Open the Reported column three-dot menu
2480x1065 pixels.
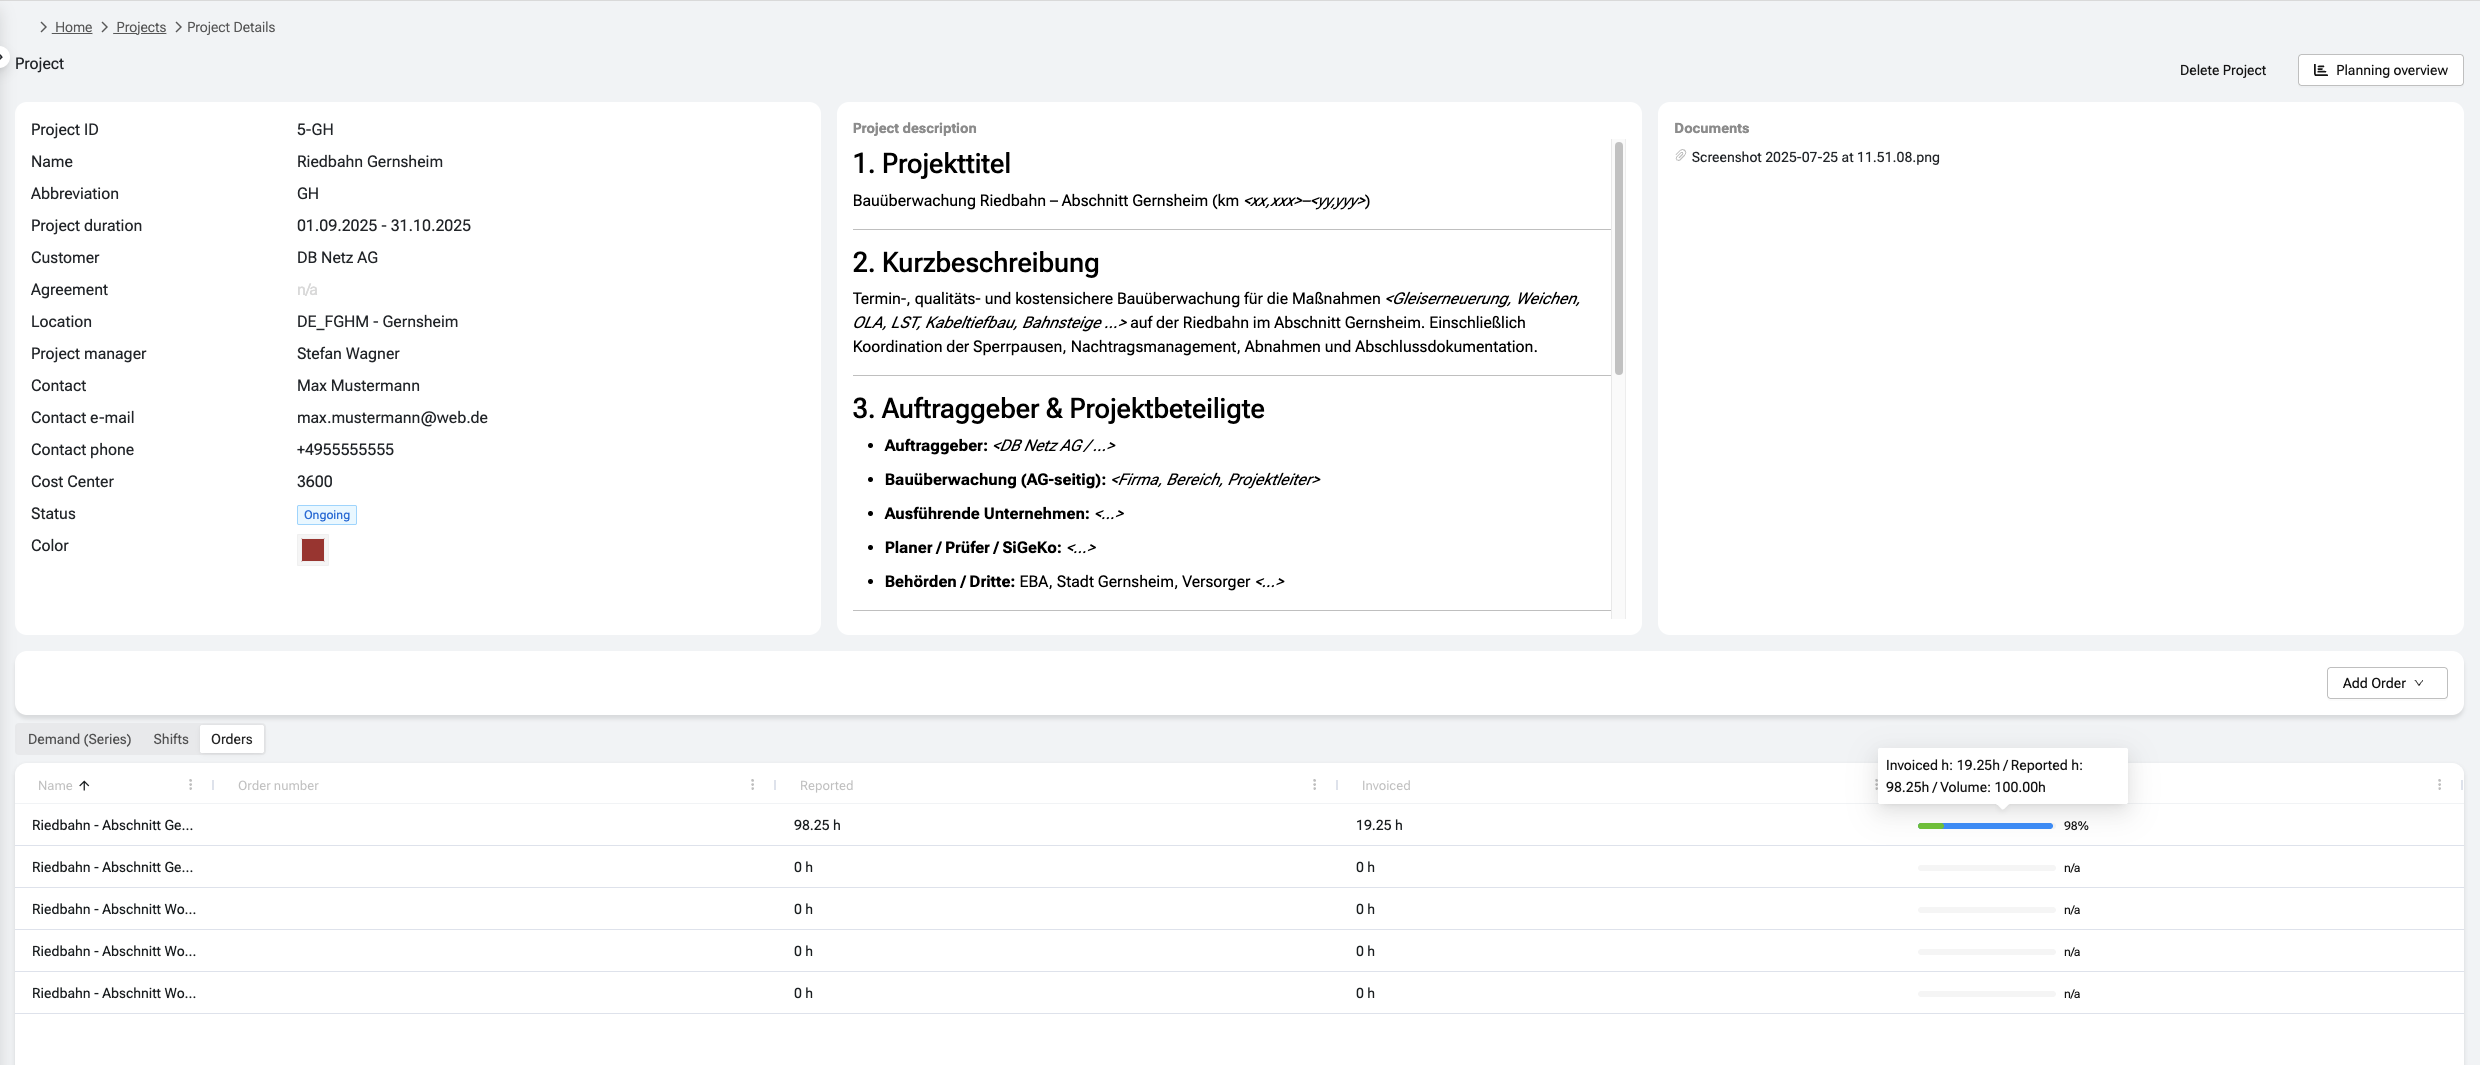tap(1314, 785)
